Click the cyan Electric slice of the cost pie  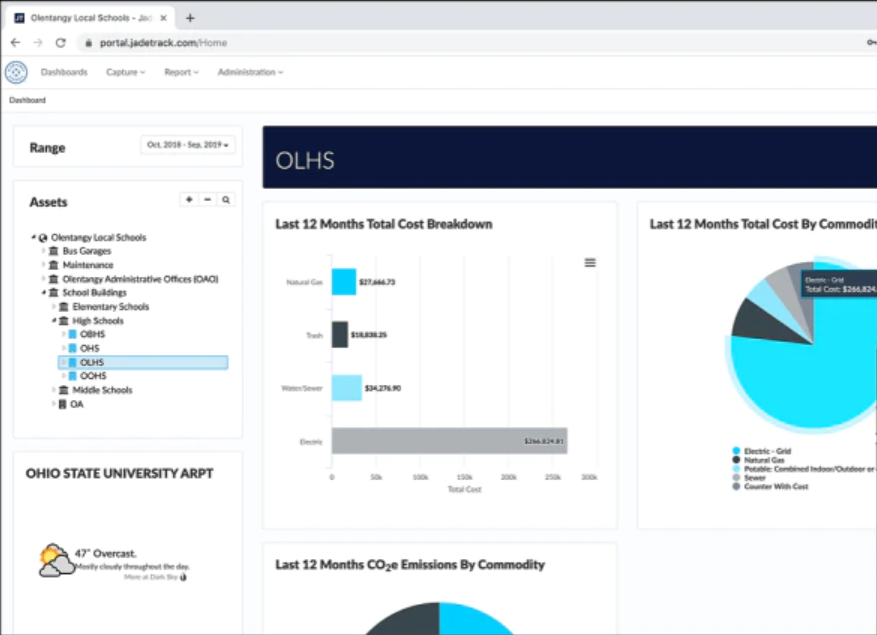tap(805, 386)
